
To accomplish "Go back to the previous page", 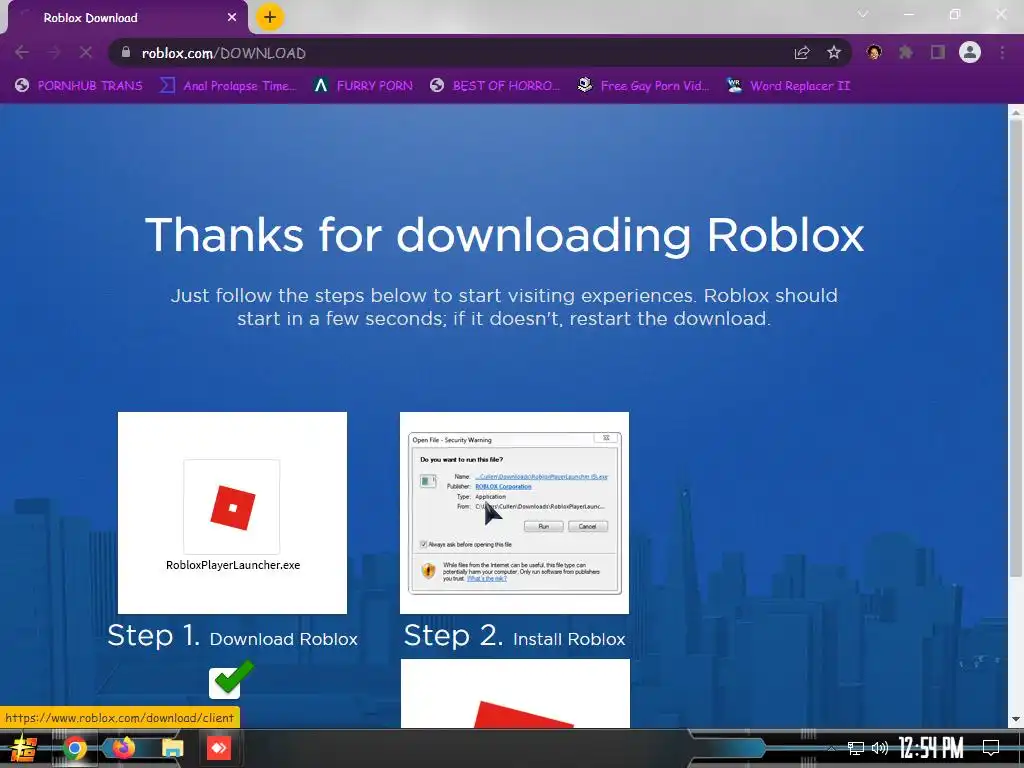I will pyautogui.click(x=22, y=52).
